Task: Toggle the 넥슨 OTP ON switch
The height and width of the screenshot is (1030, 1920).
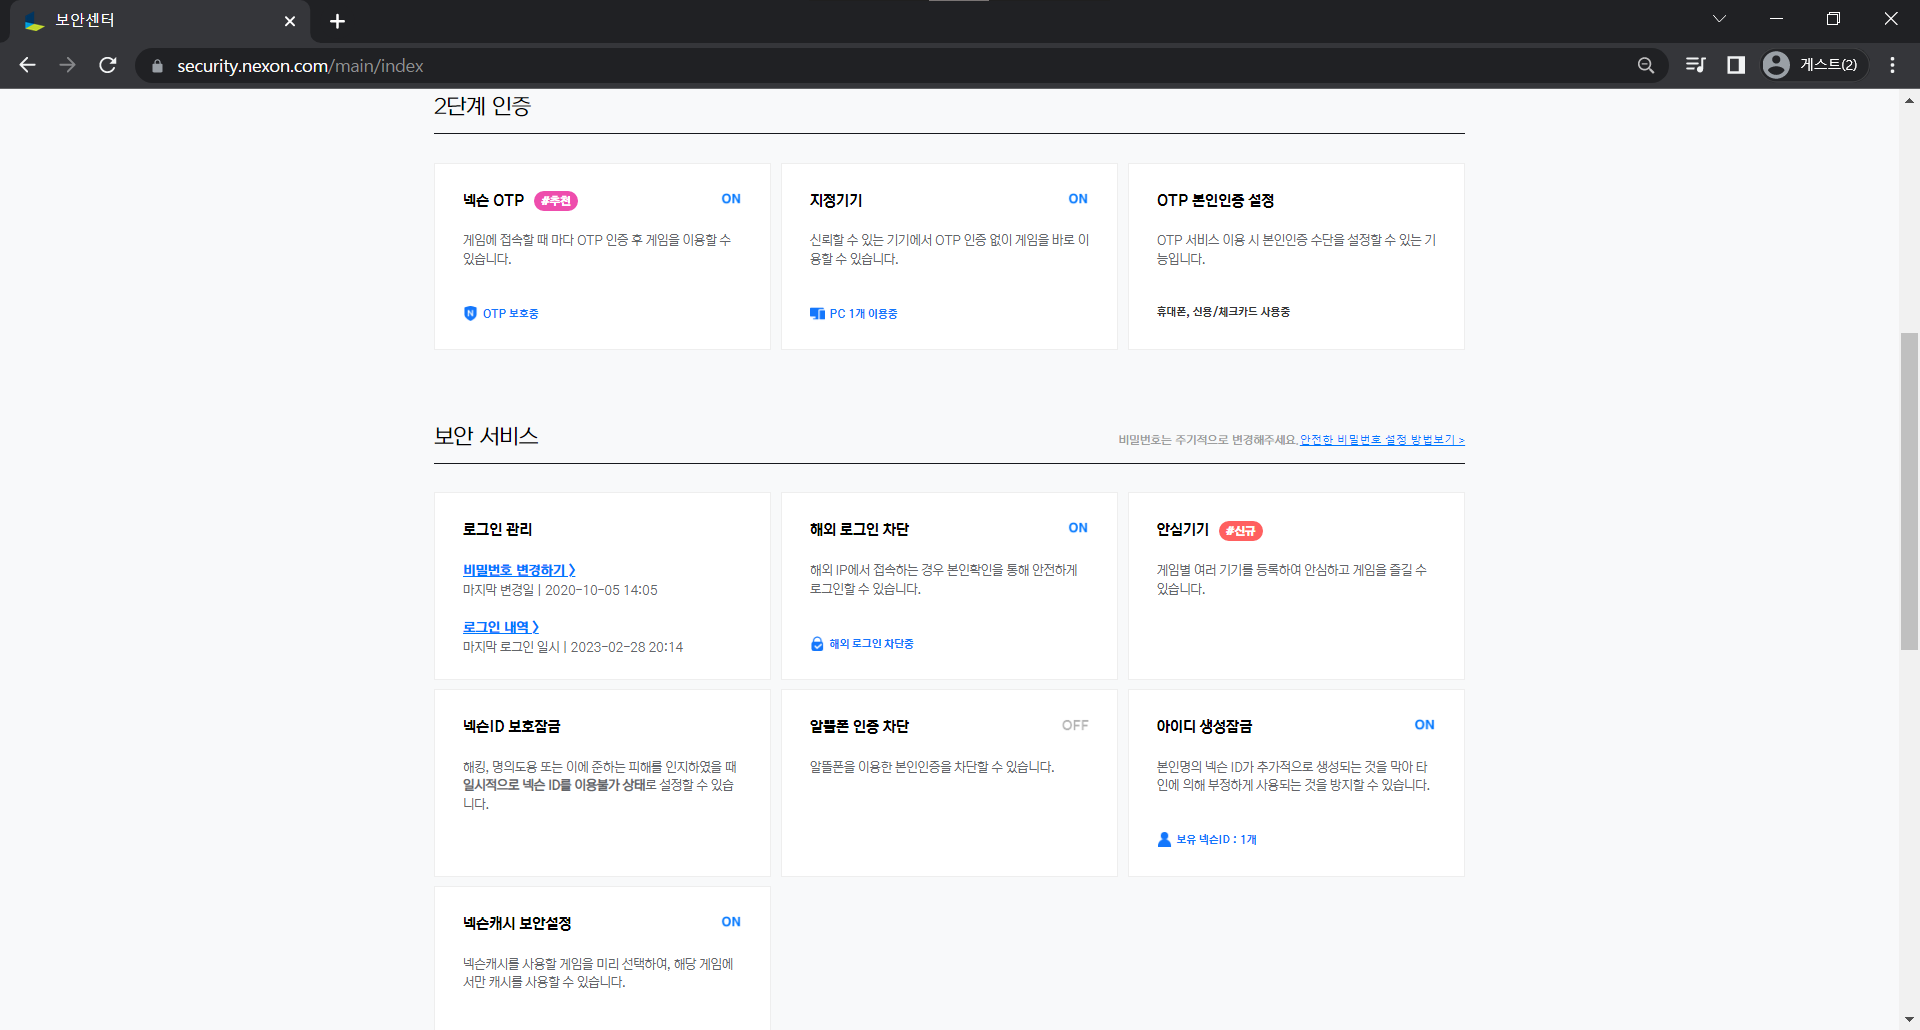Action: (731, 199)
